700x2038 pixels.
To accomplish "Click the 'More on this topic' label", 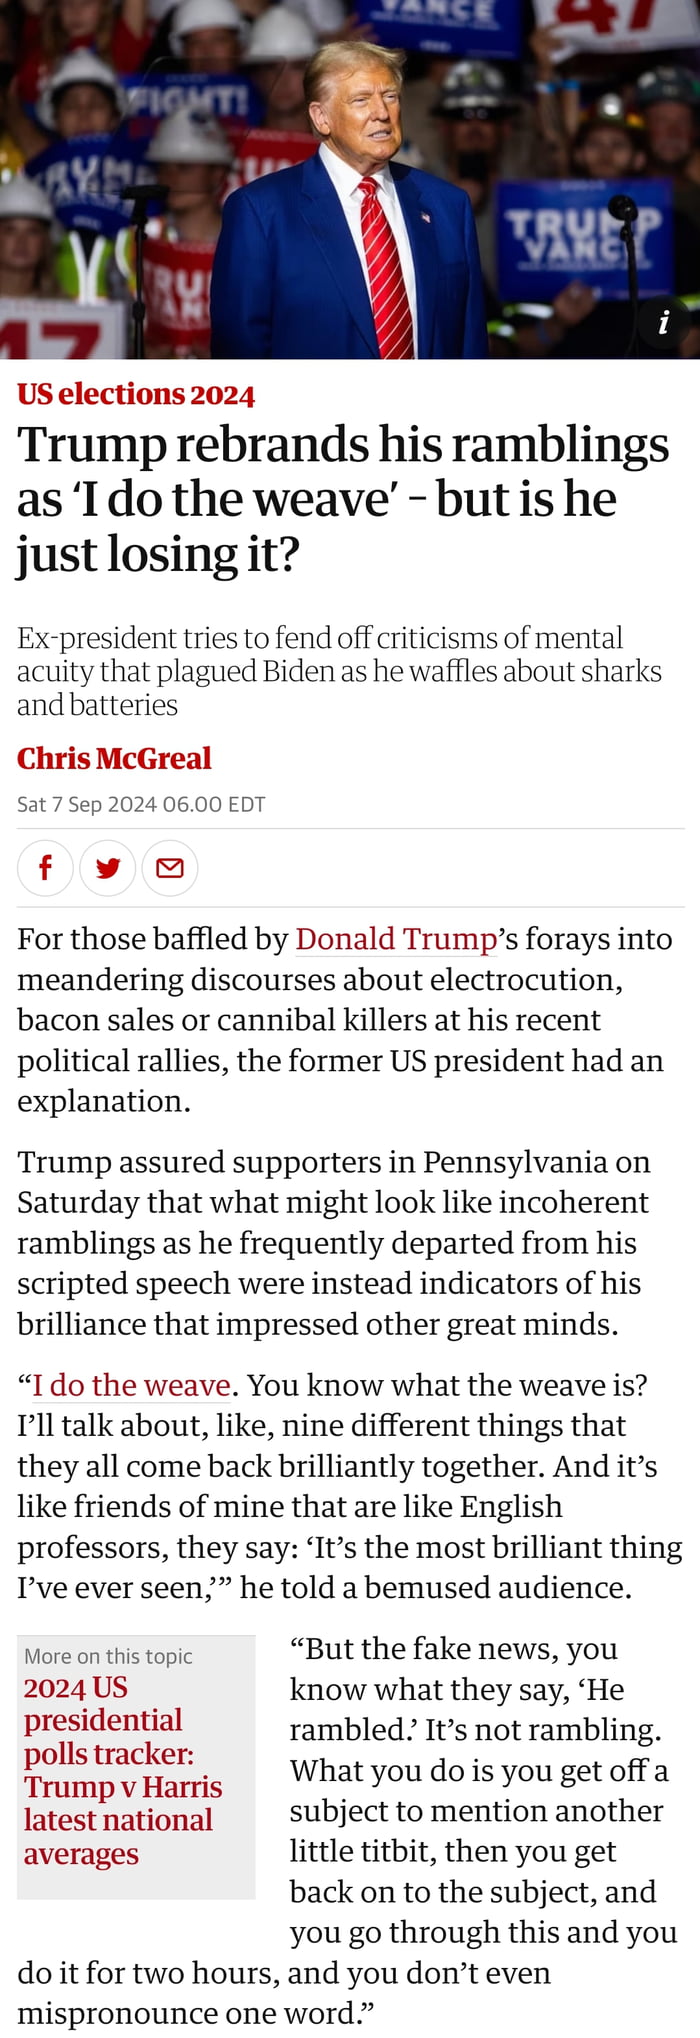I will tap(108, 1656).
